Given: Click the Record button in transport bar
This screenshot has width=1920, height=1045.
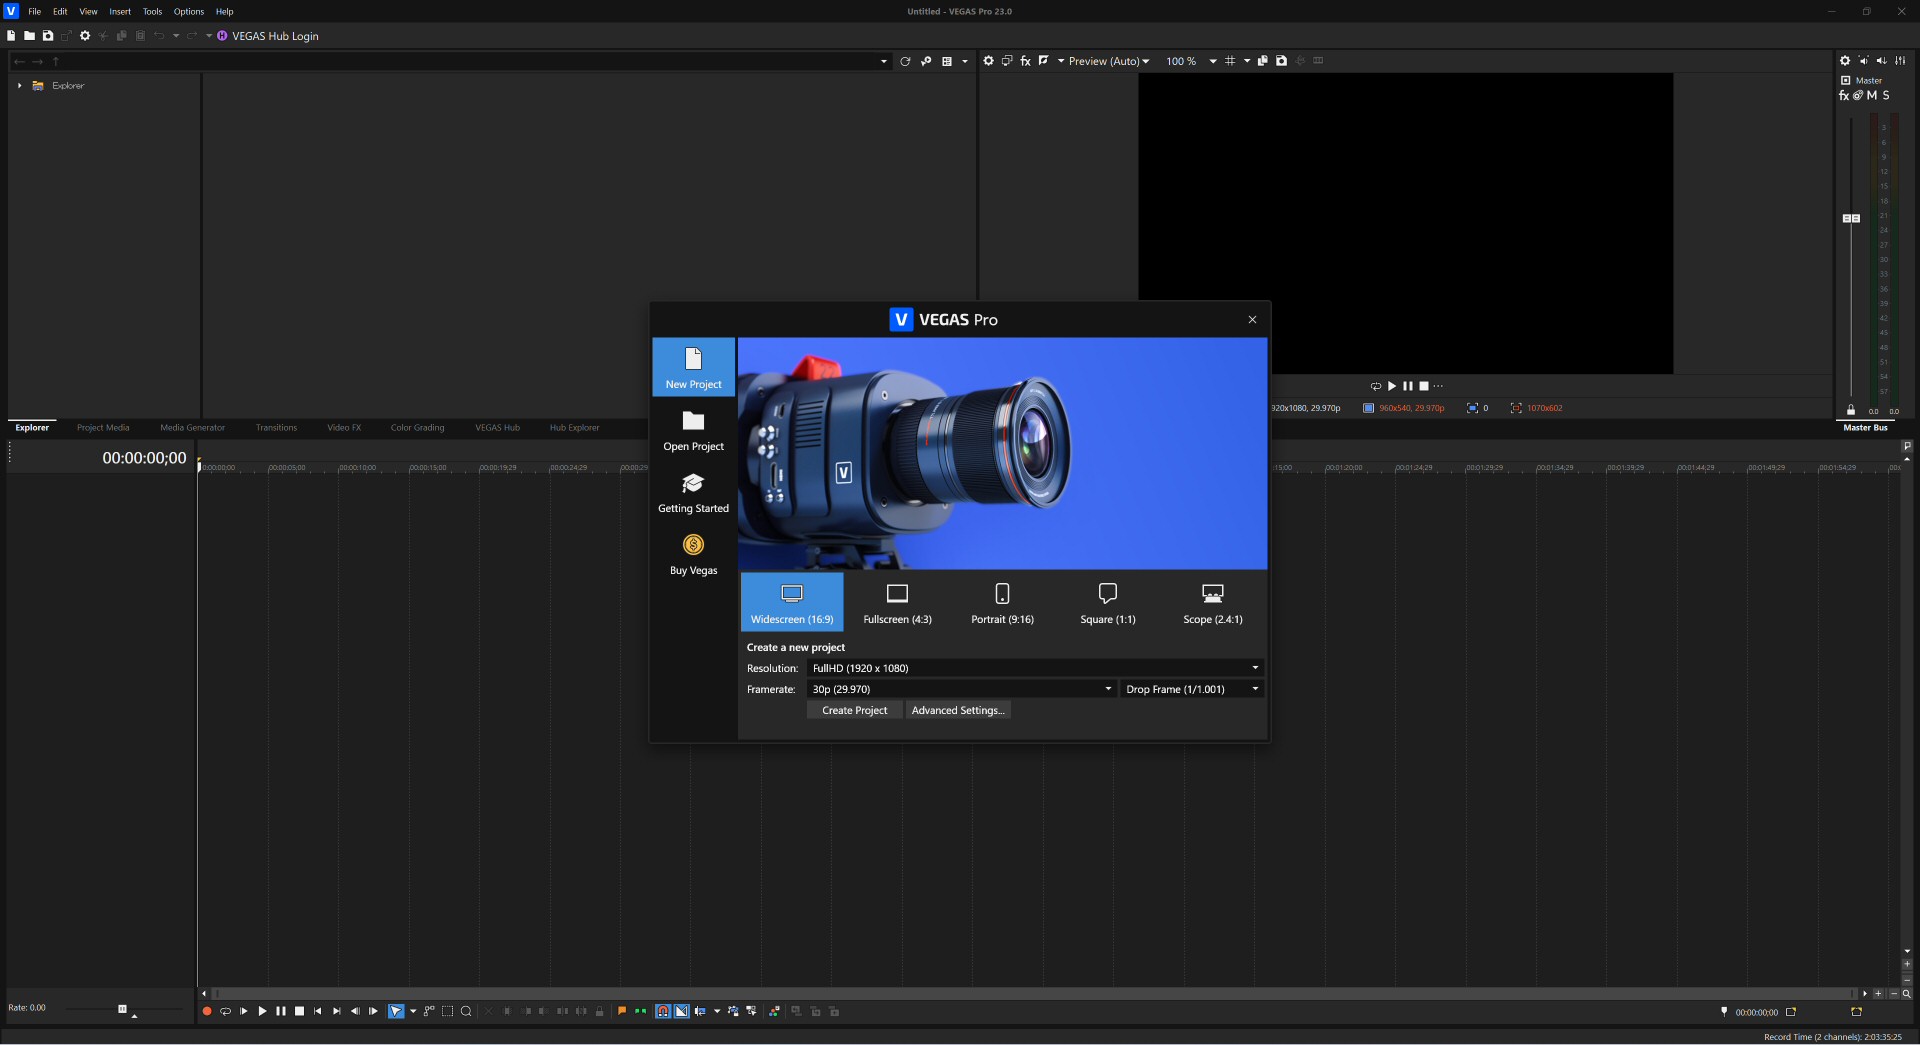Looking at the screenshot, I should point(207,1012).
